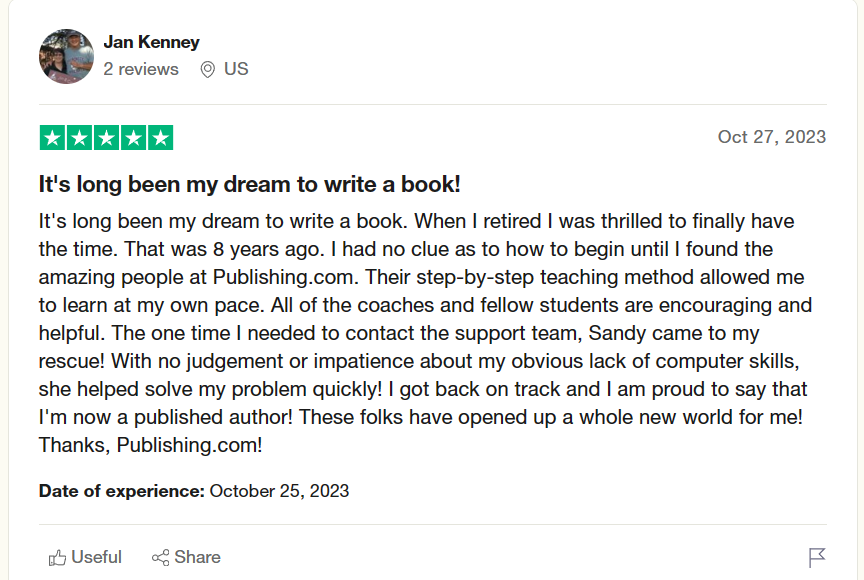Click the fourth green rating star
This screenshot has height=580, width=864.
[133, 138]
